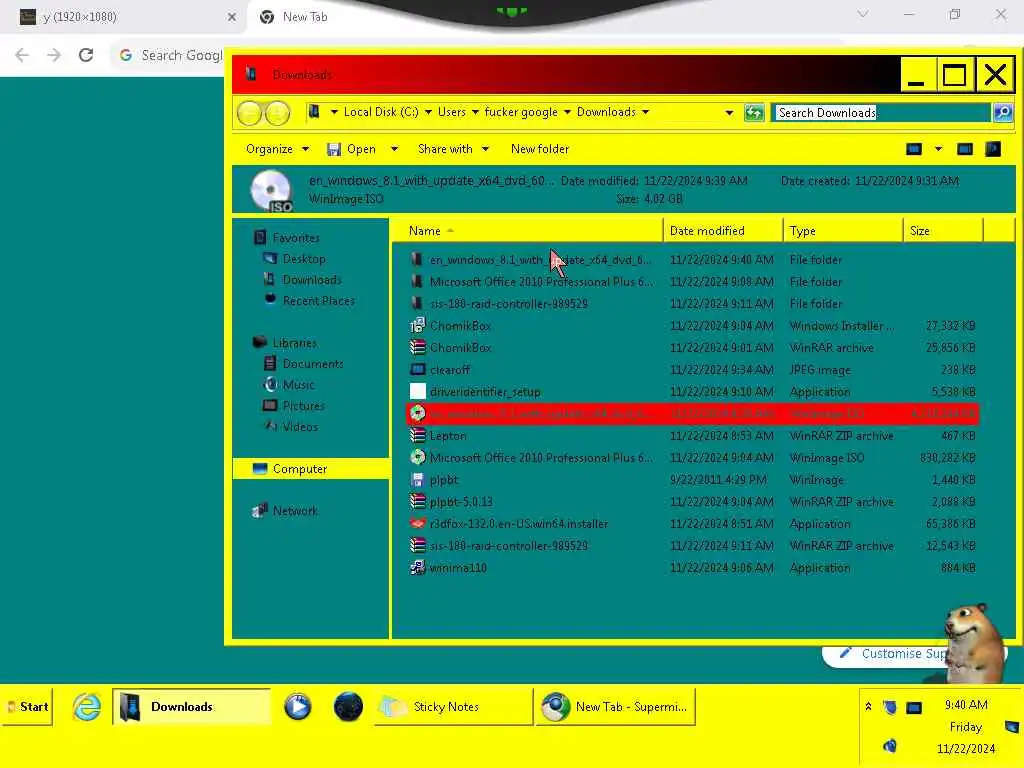Select Microsoft Office 2010 ISO file icon
Screen dimensions: 1024x768
click(x=417, y=457)
